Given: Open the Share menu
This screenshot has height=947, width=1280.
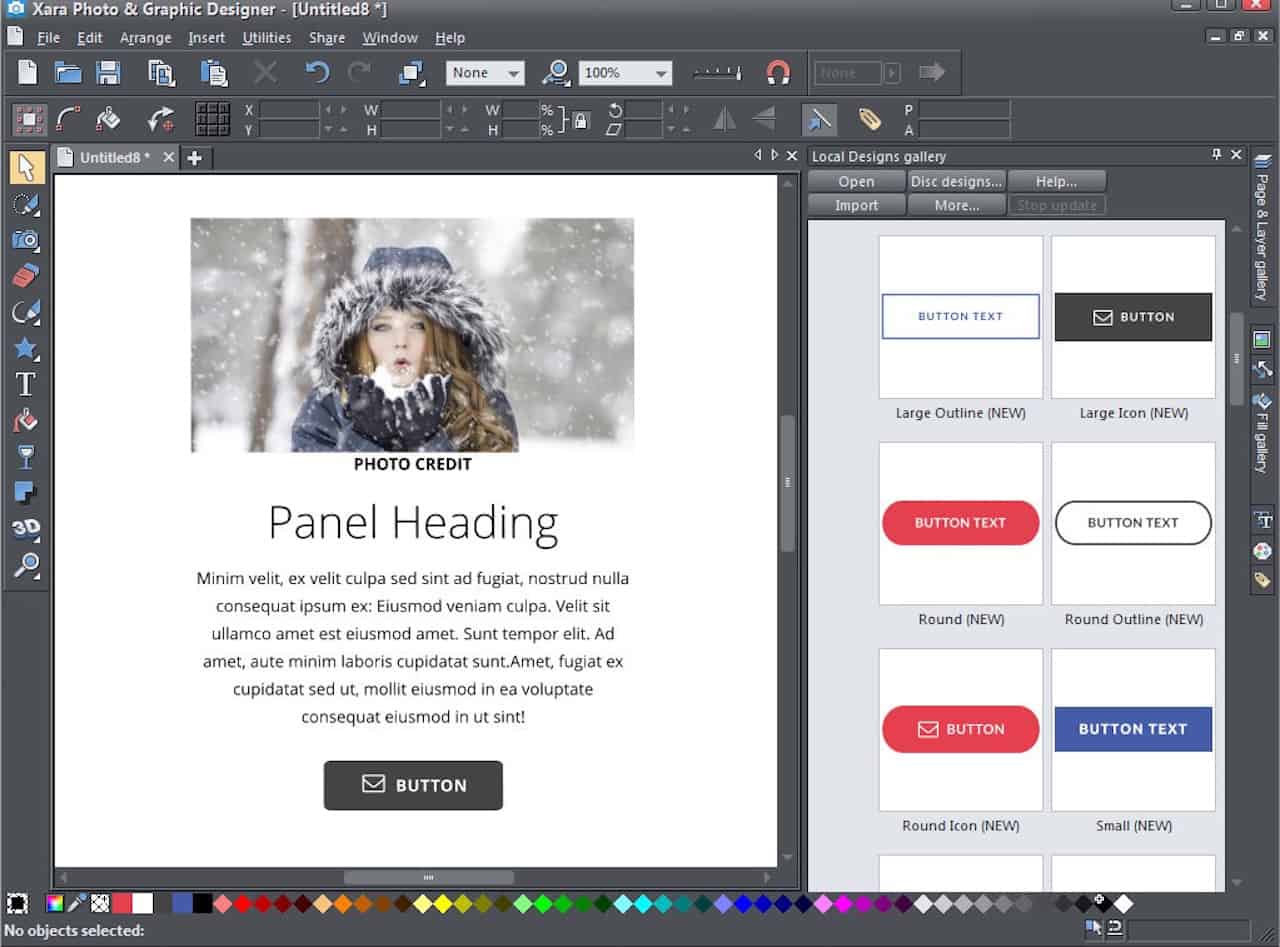Looking at the screenshot, I should tap(327, 38).
